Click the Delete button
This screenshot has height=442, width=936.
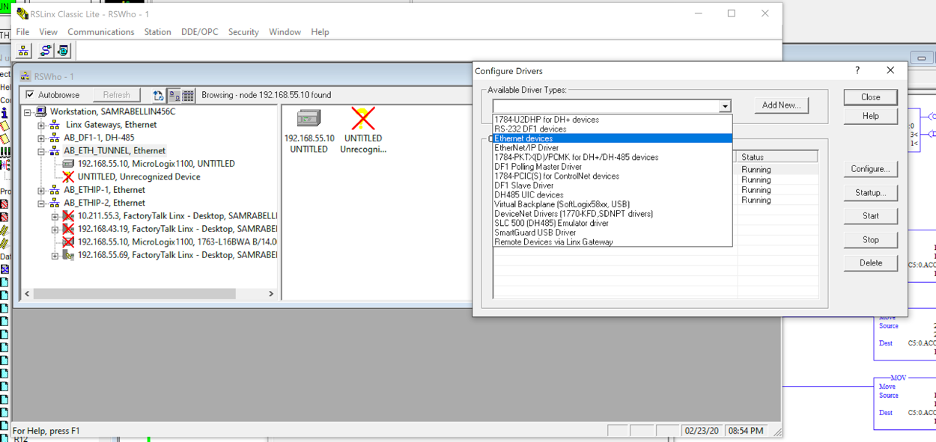tap(871, 263)
